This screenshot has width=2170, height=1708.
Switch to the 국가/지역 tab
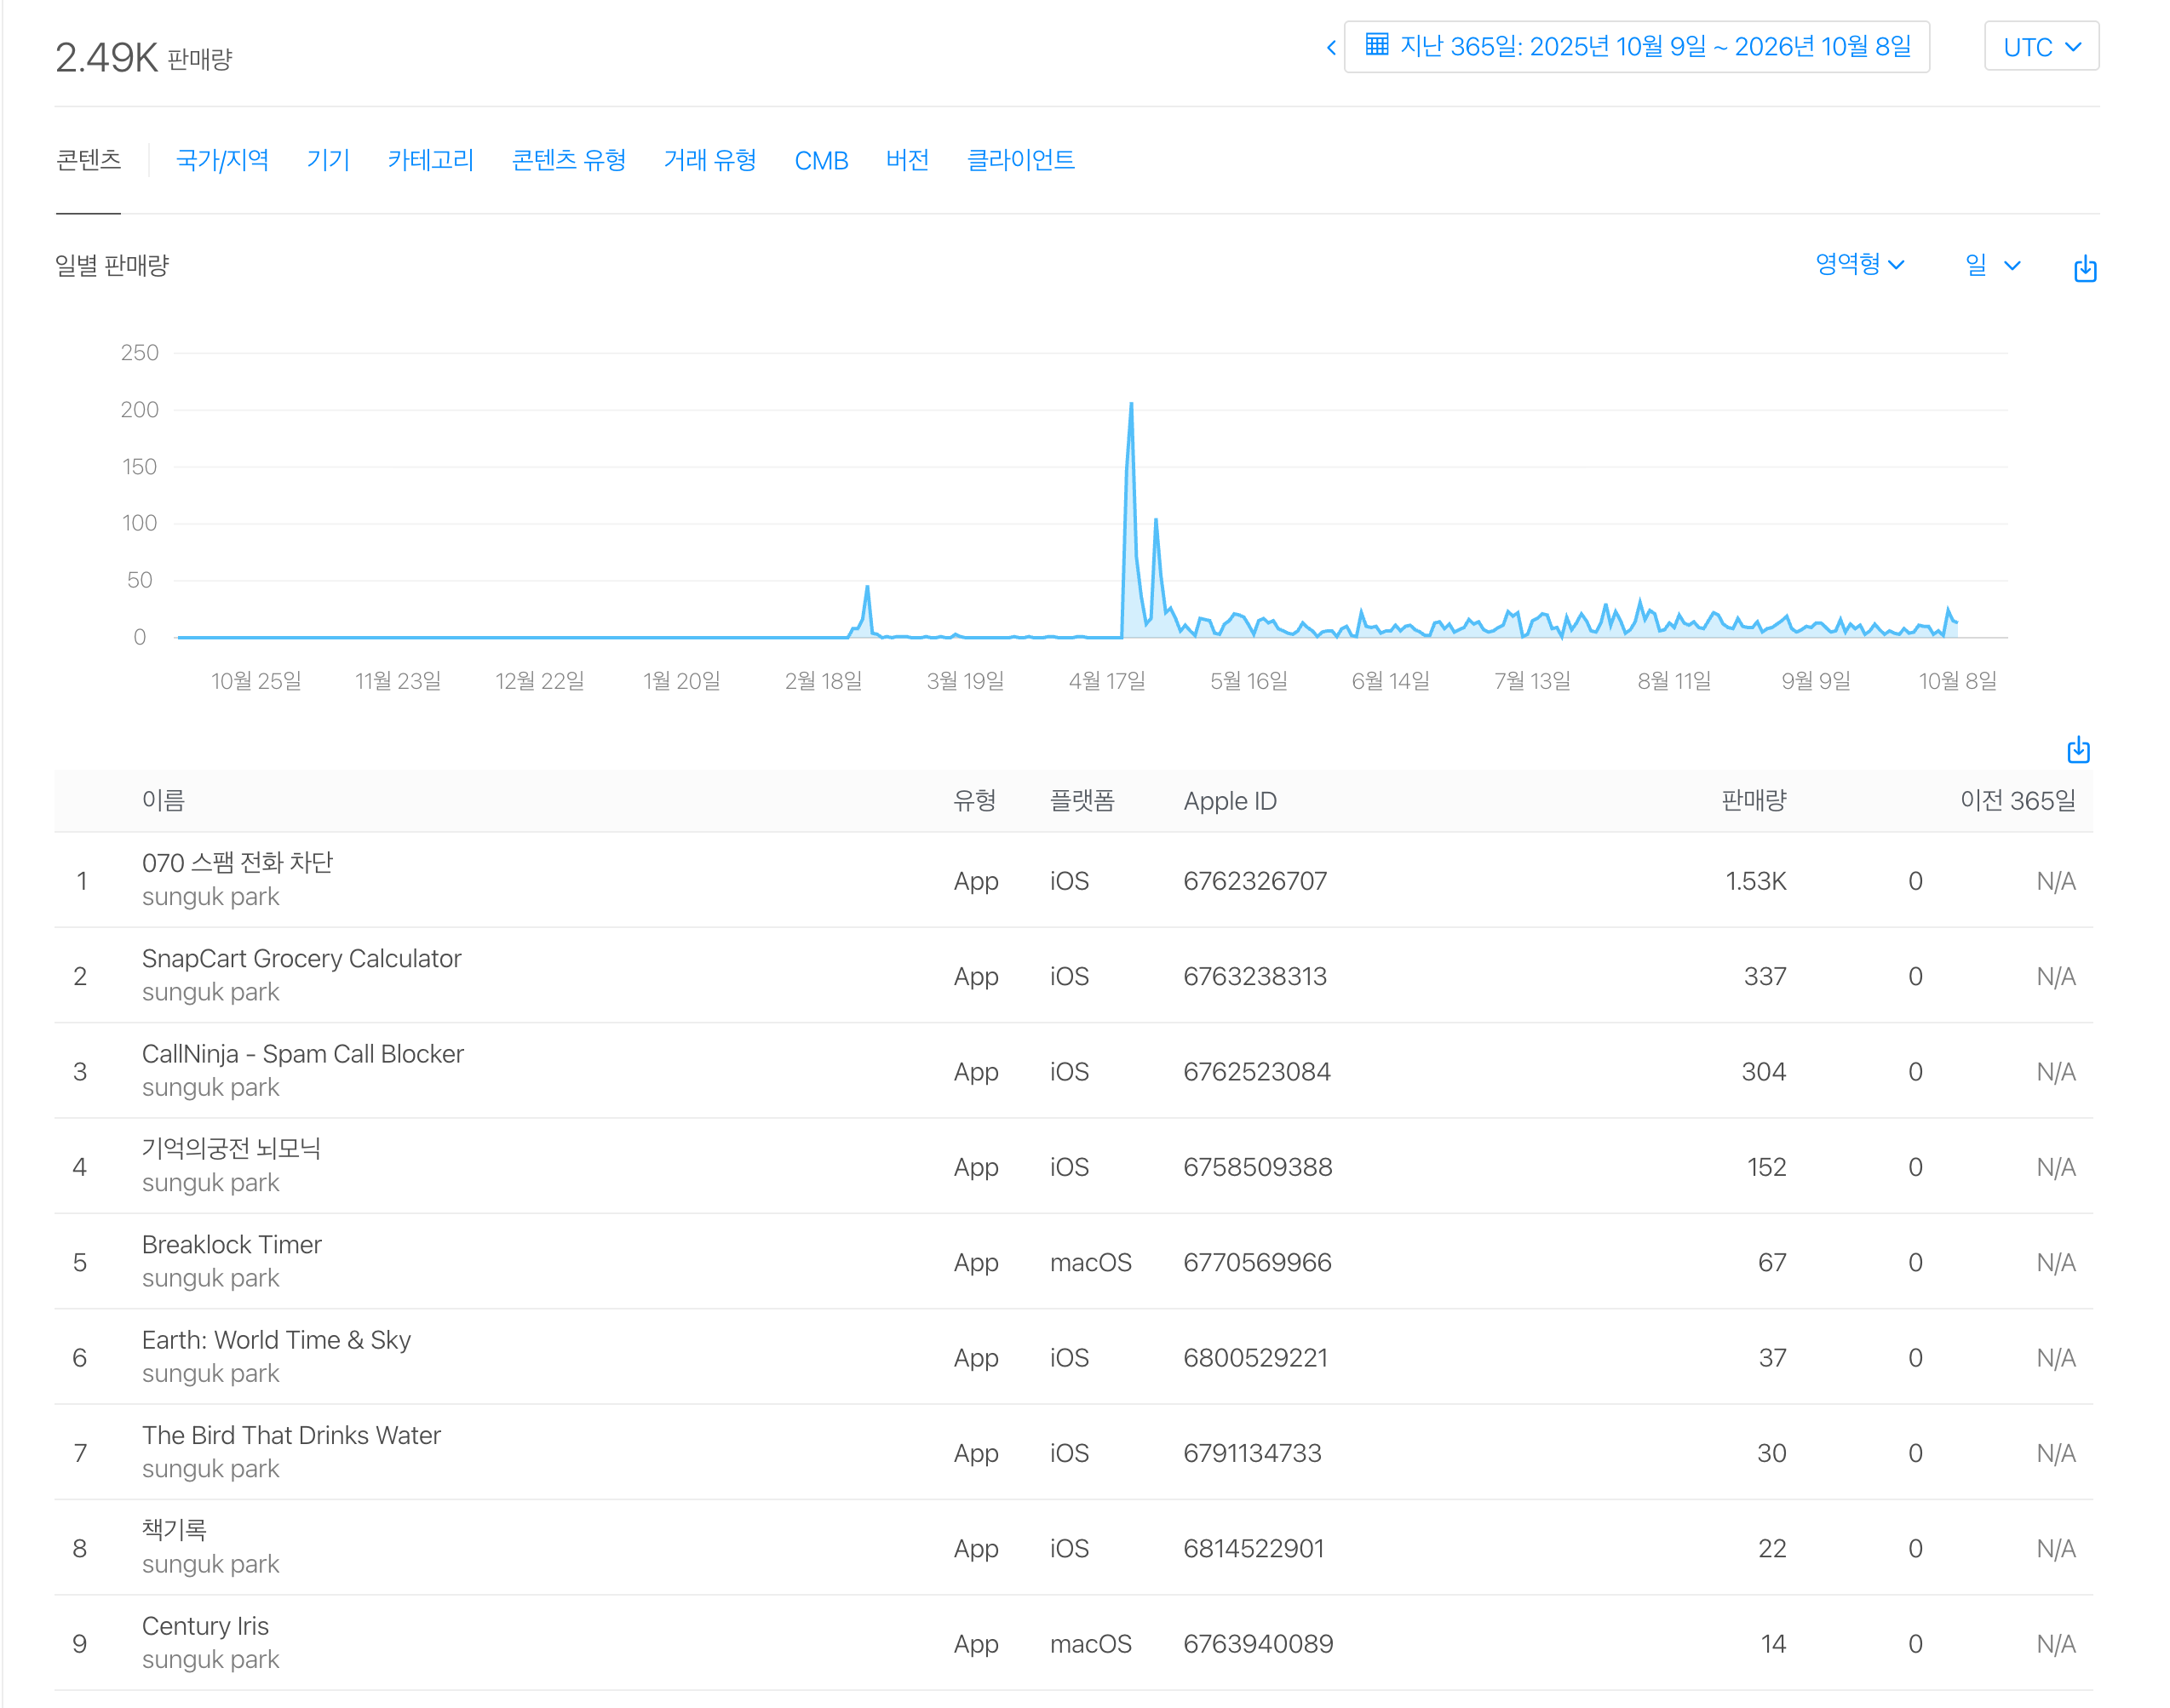click(222, 160)
